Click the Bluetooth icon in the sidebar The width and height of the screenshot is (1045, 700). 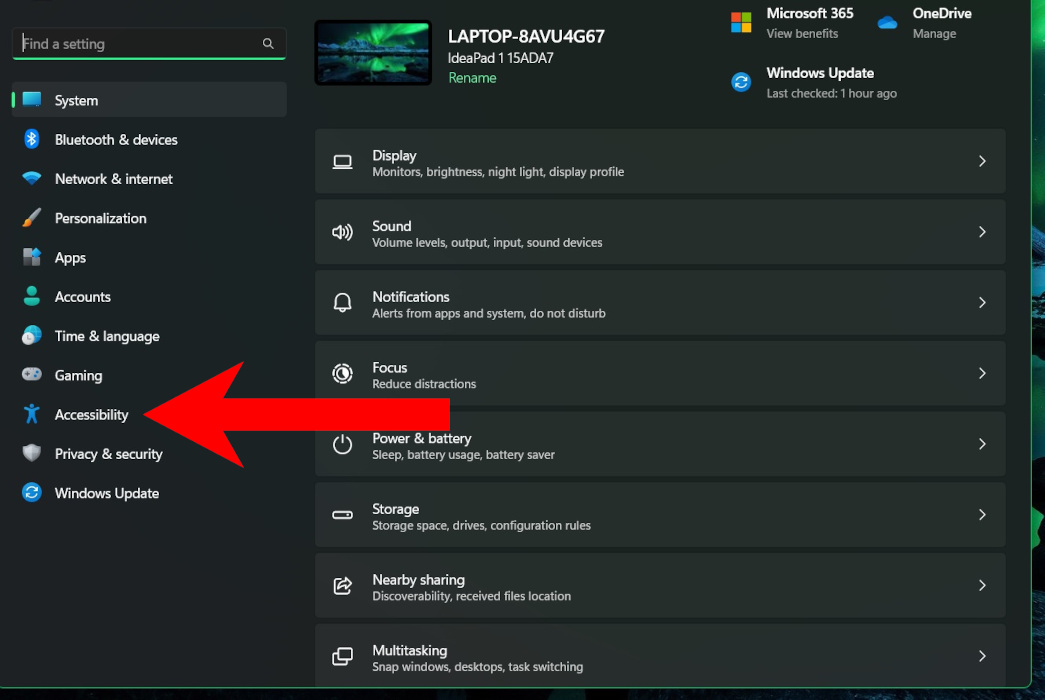[30, 139]
